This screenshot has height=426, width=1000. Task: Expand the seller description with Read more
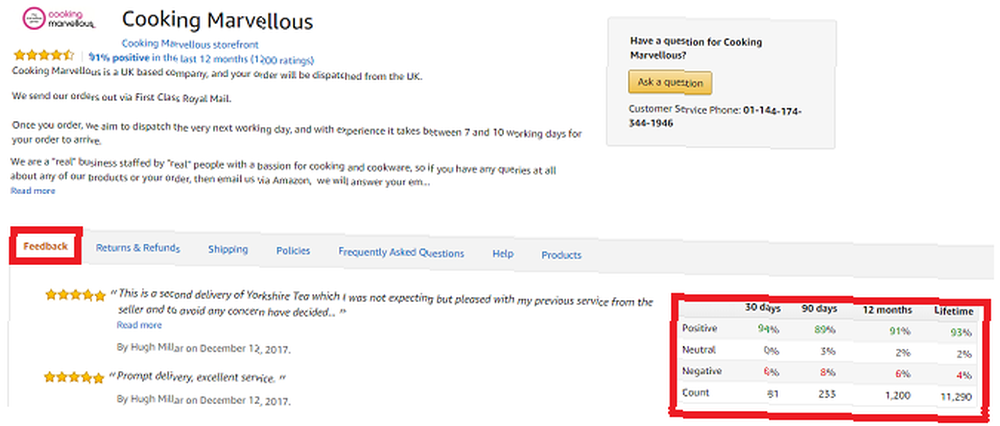point(33,191)
